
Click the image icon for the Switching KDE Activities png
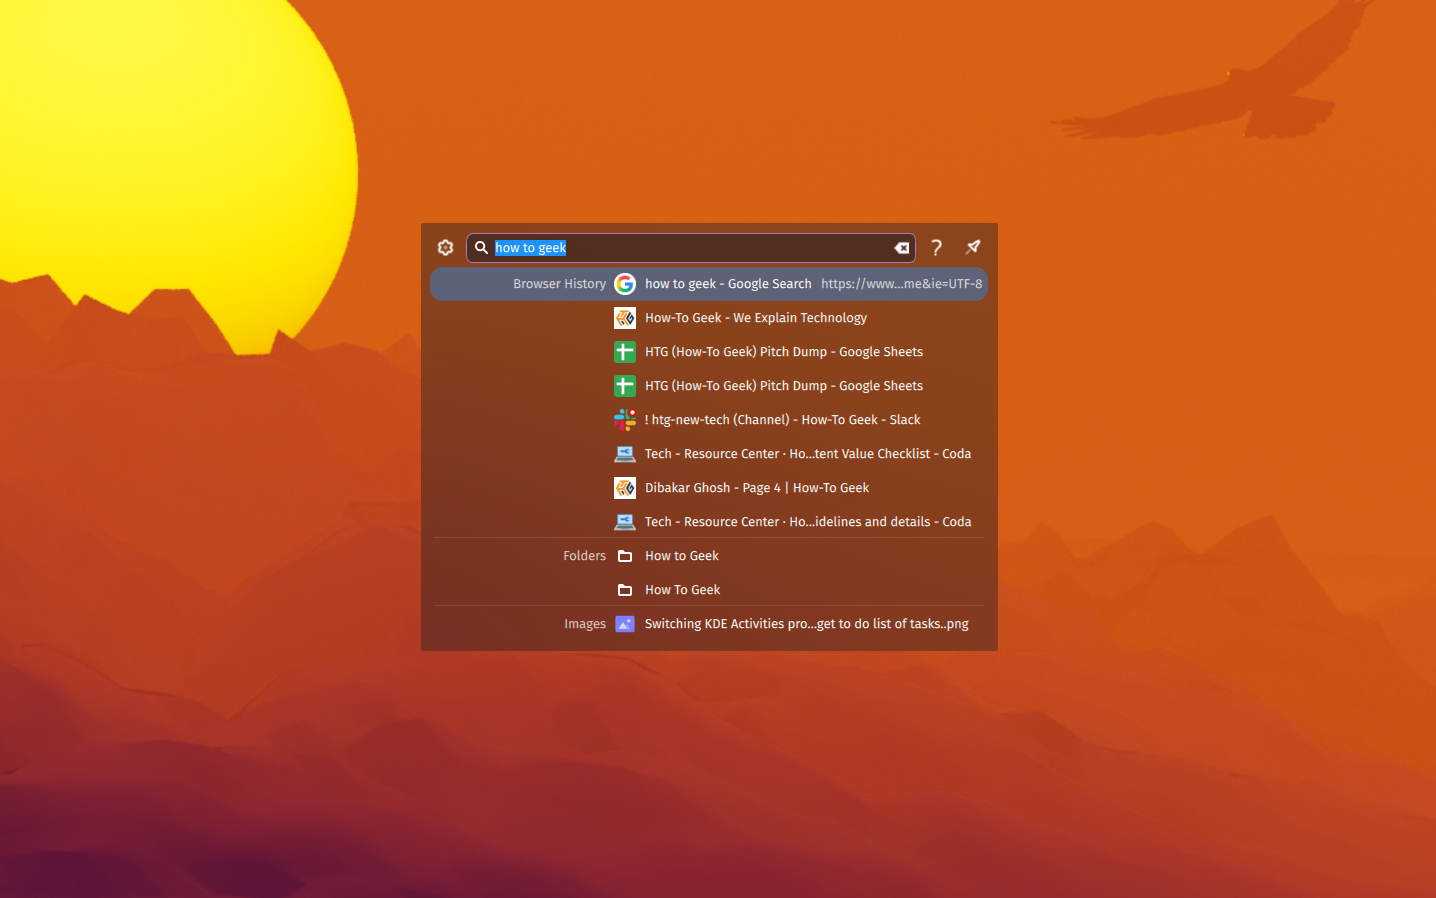[x=625, y=624]
